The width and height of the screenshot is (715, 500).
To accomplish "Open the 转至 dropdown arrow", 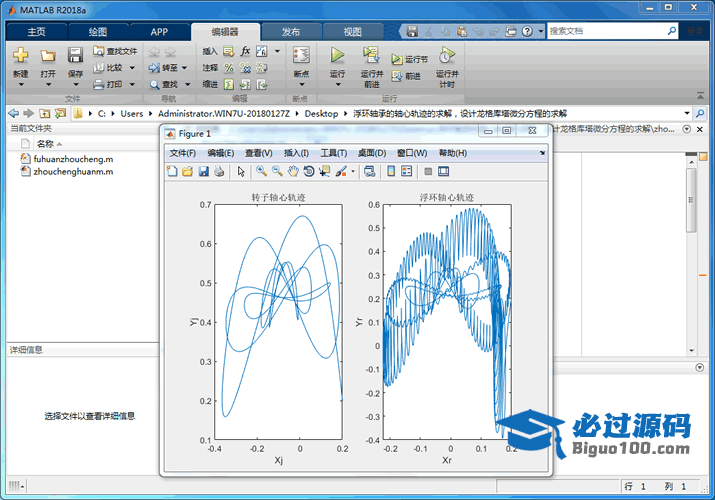I will tap(184, 68).
